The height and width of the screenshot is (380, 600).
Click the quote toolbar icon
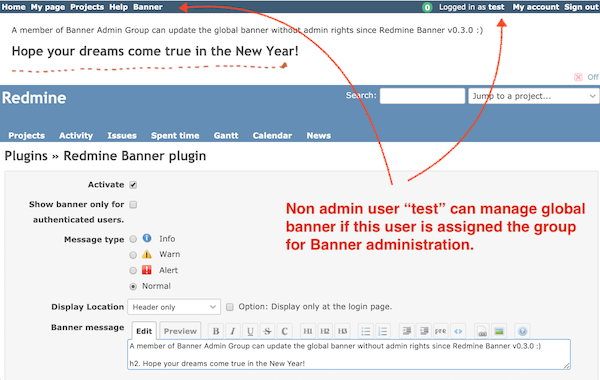(x=406, y=331)
